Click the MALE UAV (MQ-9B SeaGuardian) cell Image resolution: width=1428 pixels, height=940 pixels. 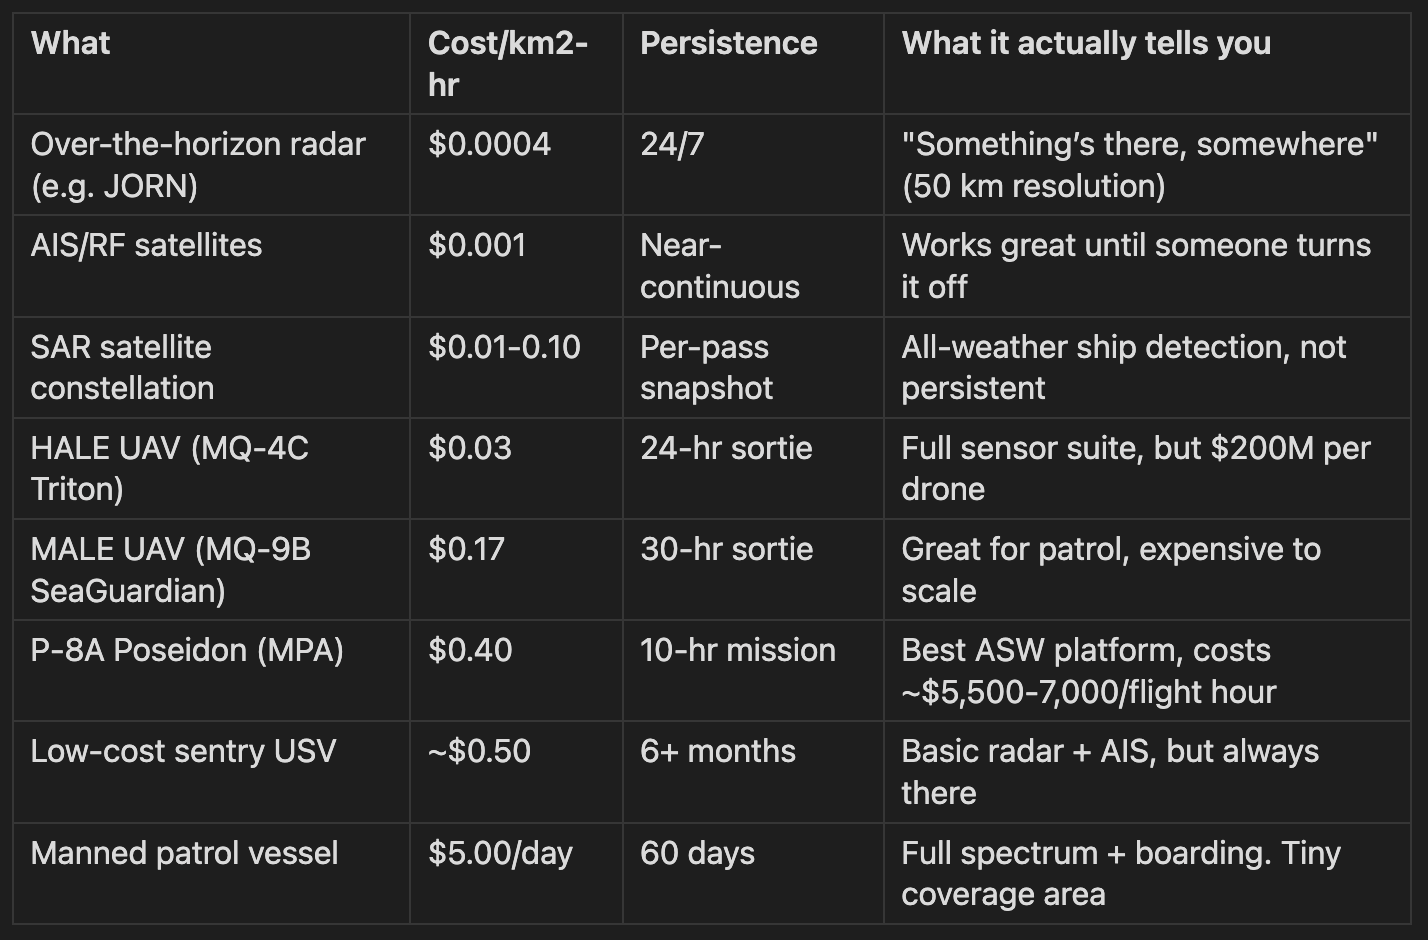170,569
